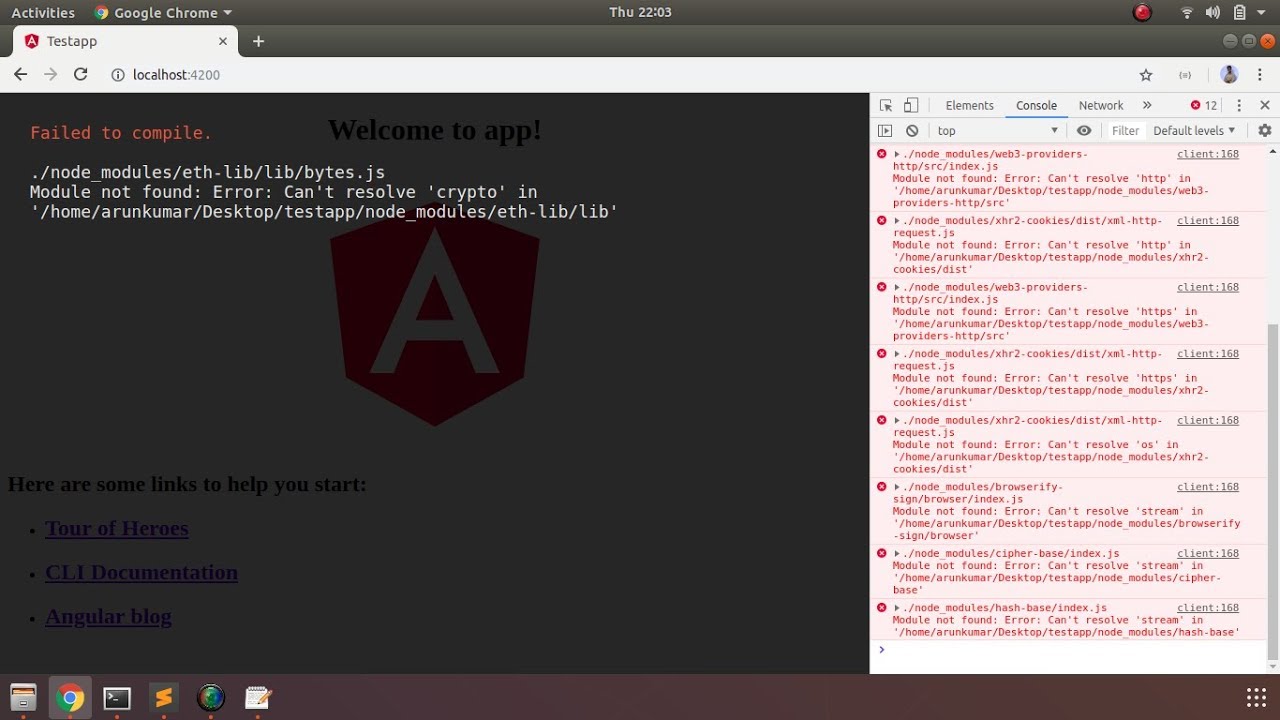Expand the web3-providers-http 'https' error
The width and height of the screenshot is (1280, 720).
(897, 287)
